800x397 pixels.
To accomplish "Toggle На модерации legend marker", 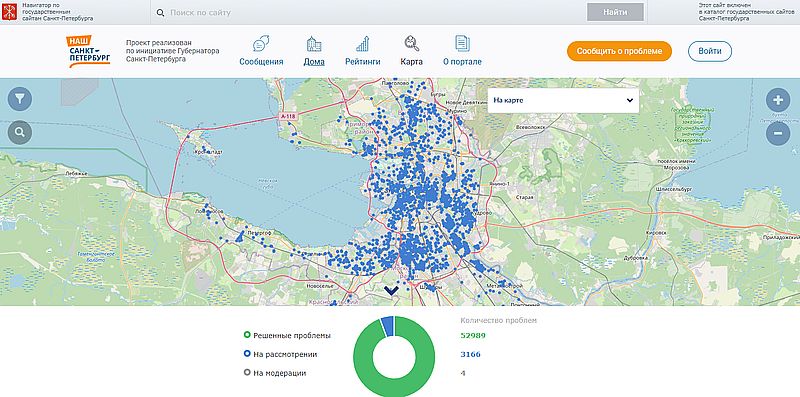I will tap(247, 373).
